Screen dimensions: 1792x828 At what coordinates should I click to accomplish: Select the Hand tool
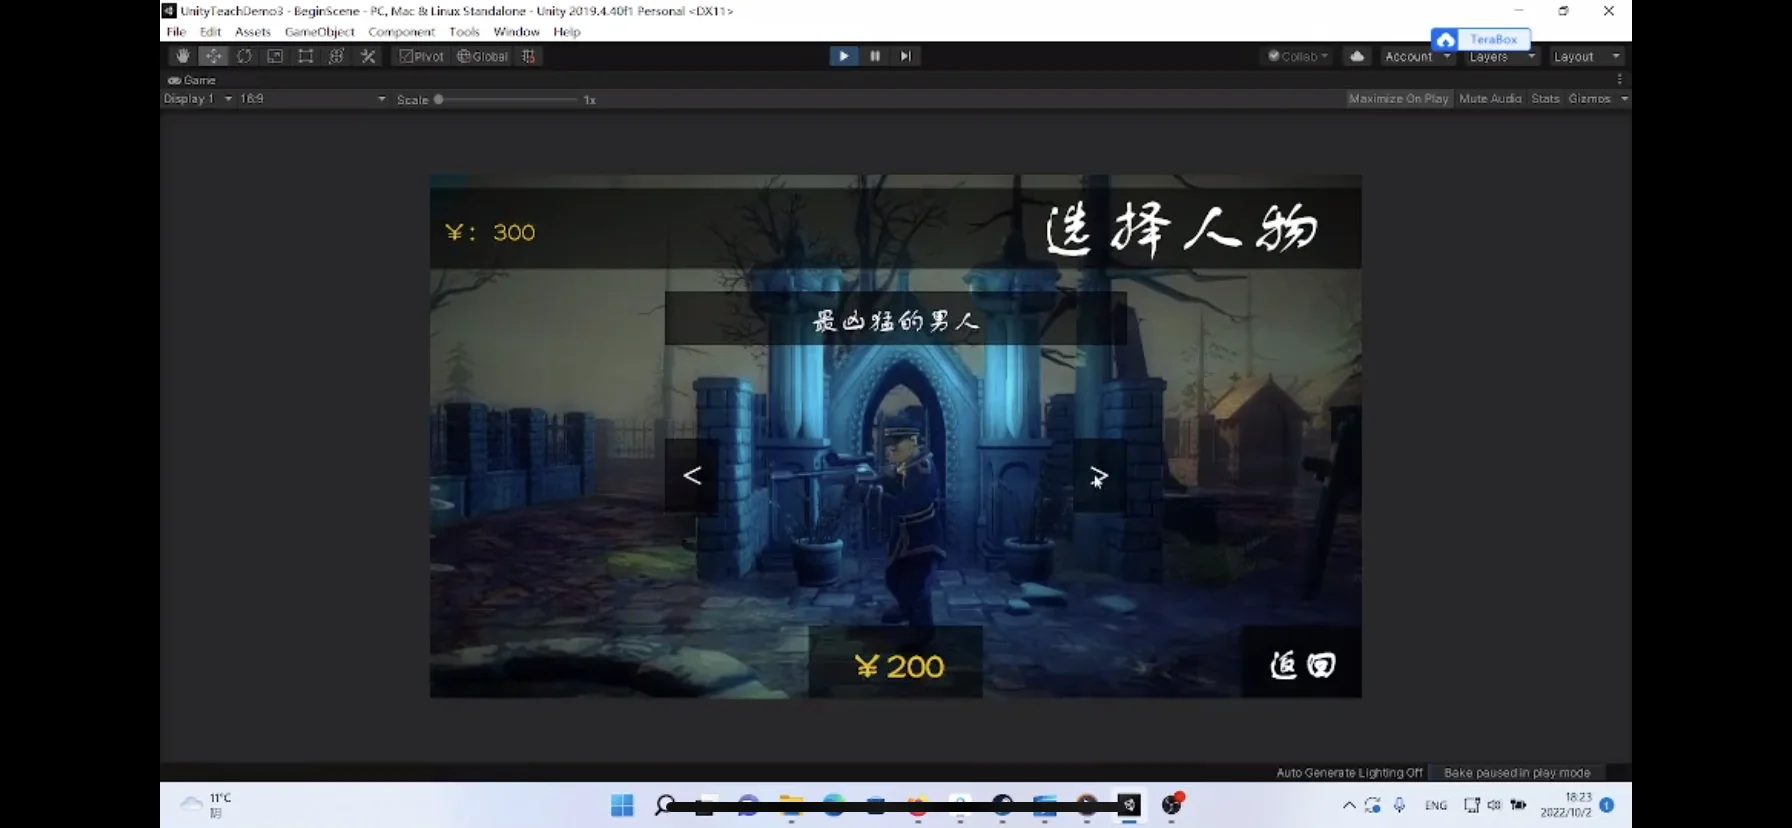(x=182, y=56)
